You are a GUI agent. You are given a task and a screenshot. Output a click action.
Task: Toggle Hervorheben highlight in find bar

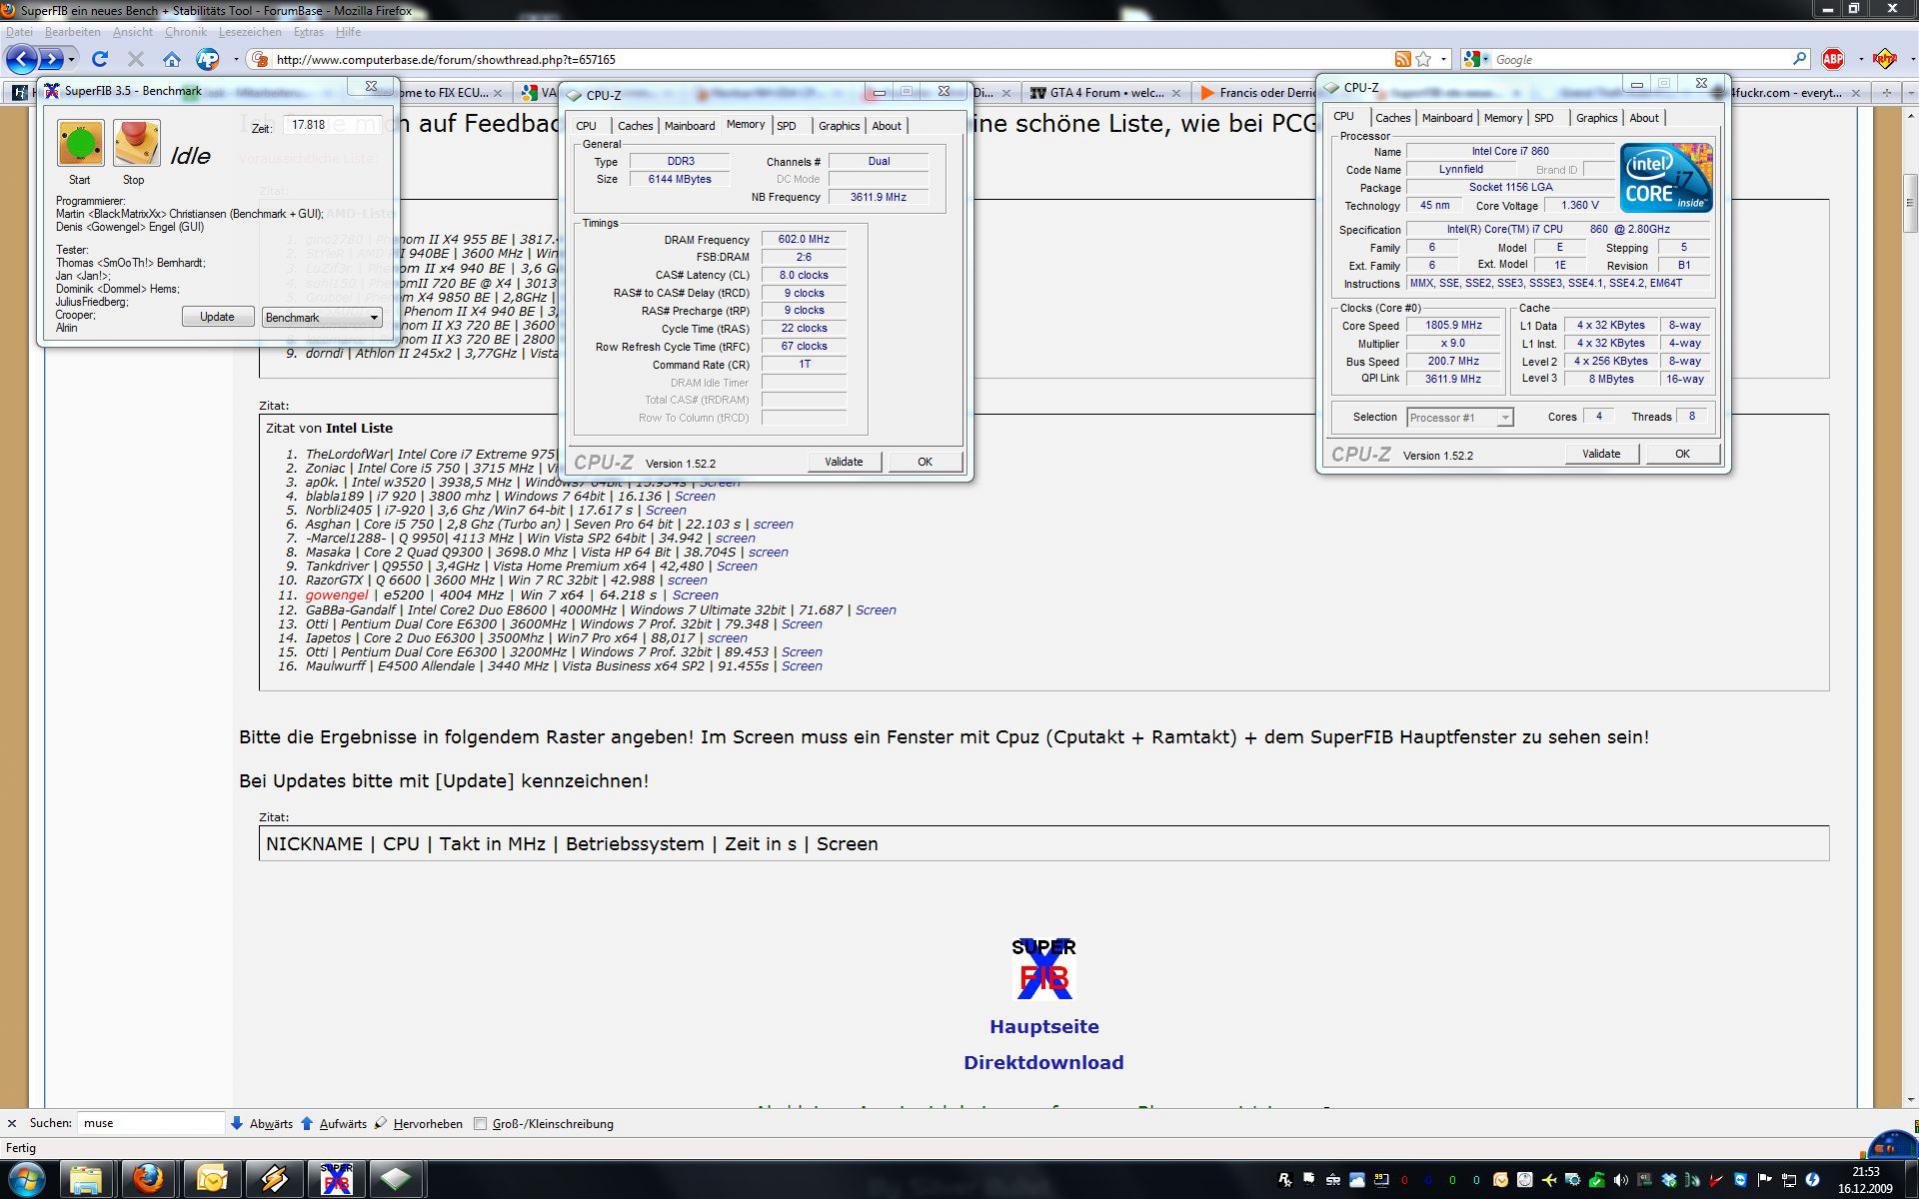419,1123
